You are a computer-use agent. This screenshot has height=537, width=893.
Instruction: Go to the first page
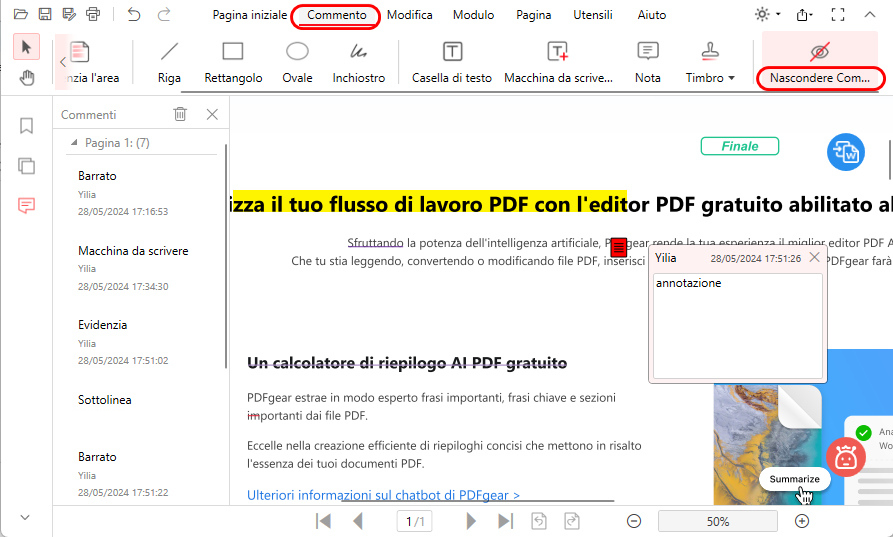point(323,520)
